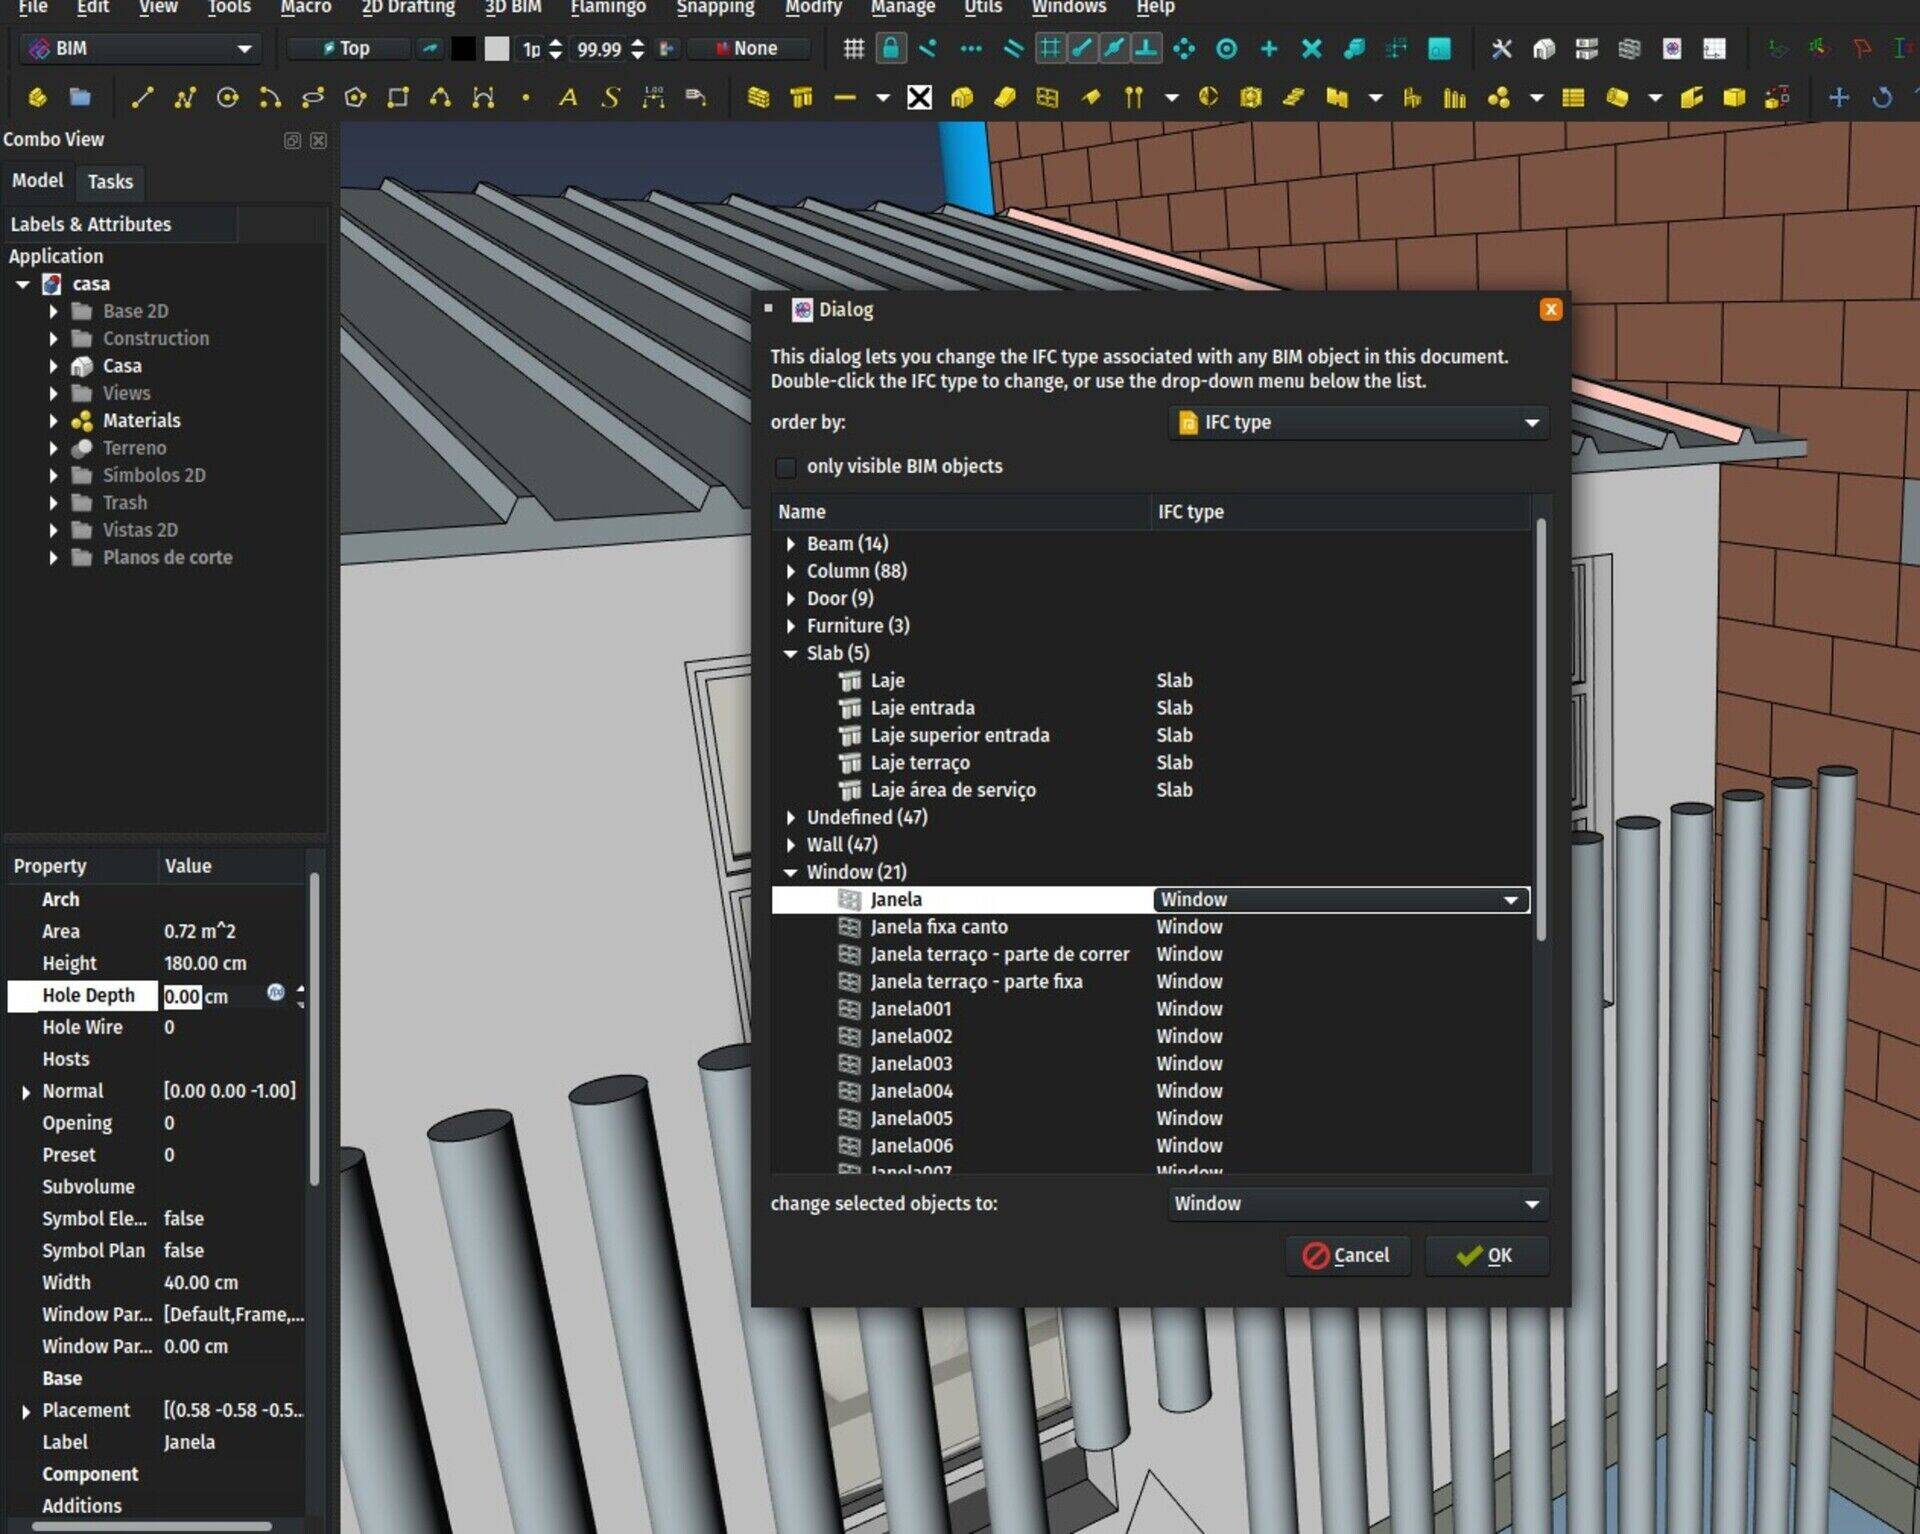Select the Ellipse drawing tool
The height and width of the screenshot is (1534, 1920).
tap(313, 97)
